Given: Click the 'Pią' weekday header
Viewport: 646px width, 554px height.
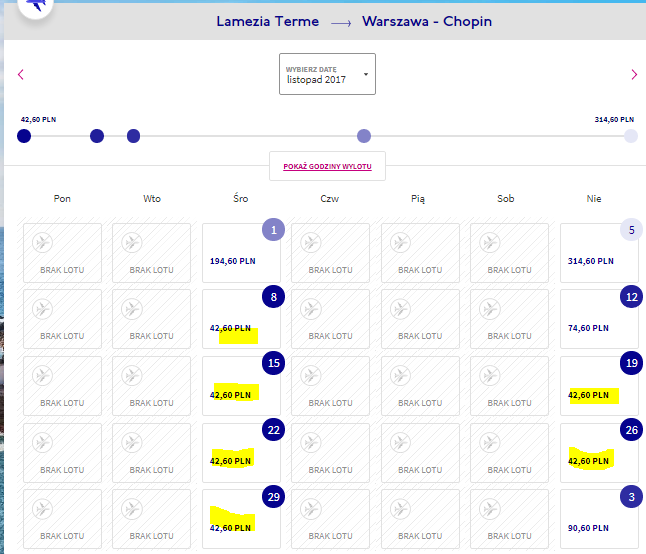Looking at the screenshot, I should click(x=418, y=199).
